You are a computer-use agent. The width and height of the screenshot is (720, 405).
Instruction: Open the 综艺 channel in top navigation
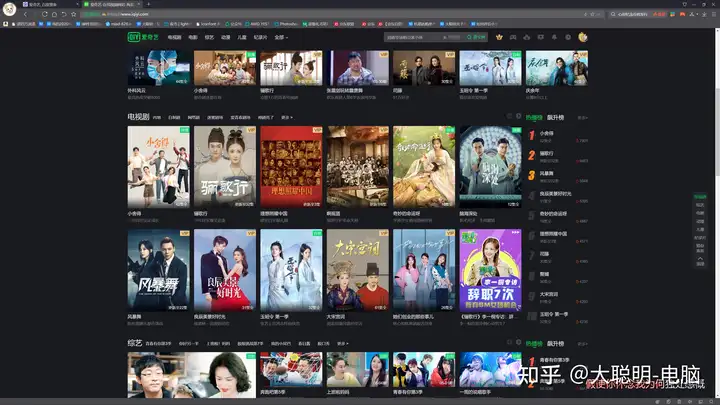point(209,37)
